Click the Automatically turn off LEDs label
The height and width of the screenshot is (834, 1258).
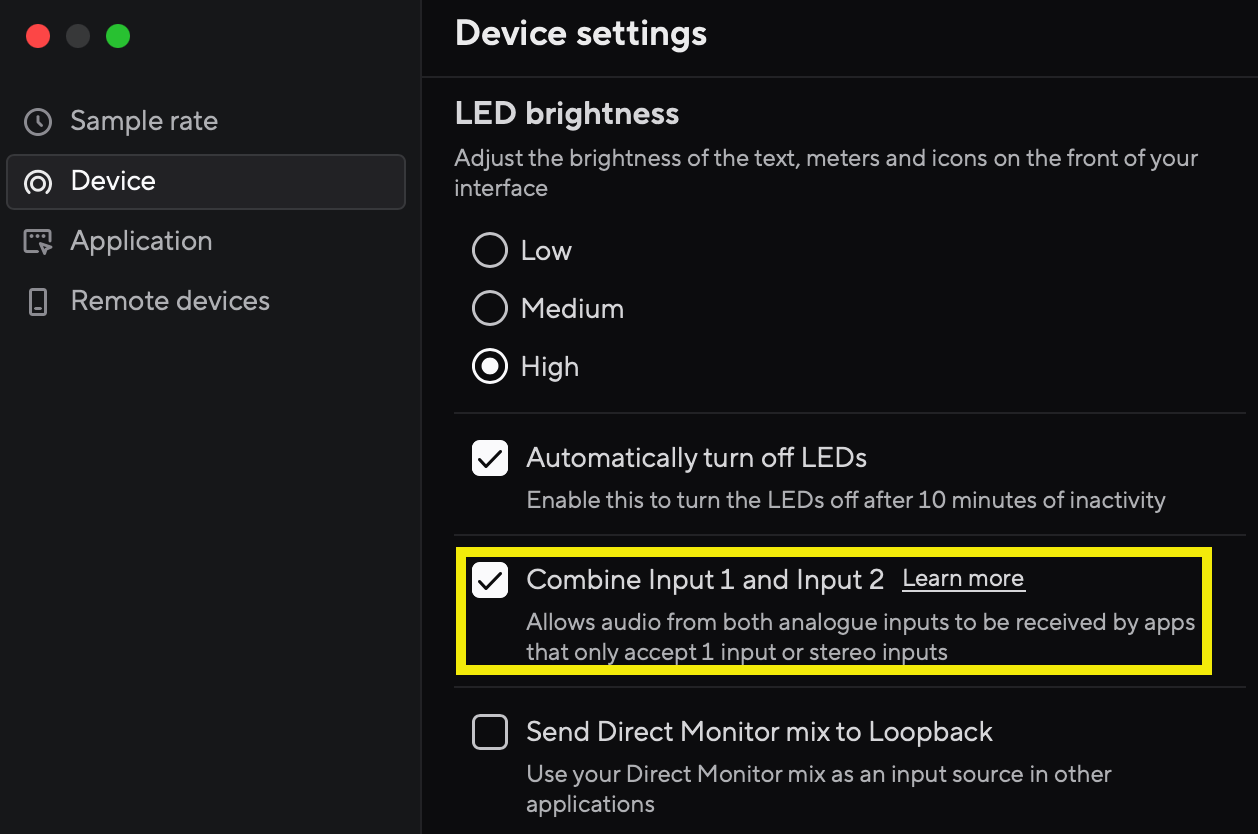pyautogui.click(x=696, y=458)
